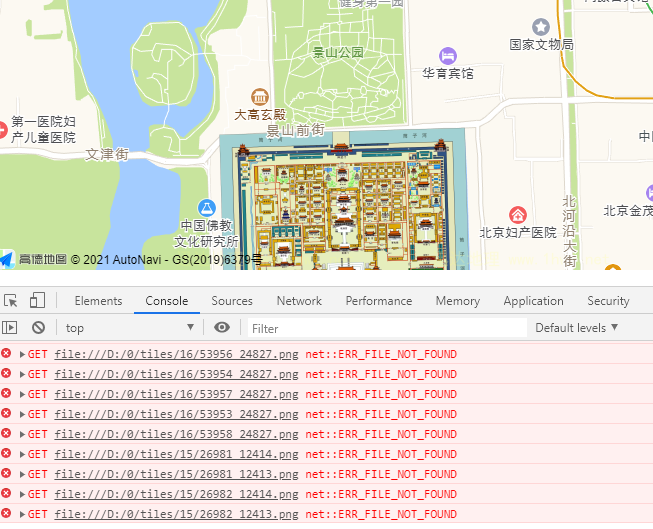Expand the 26981_12414.png GET error entry

point(22,454)
